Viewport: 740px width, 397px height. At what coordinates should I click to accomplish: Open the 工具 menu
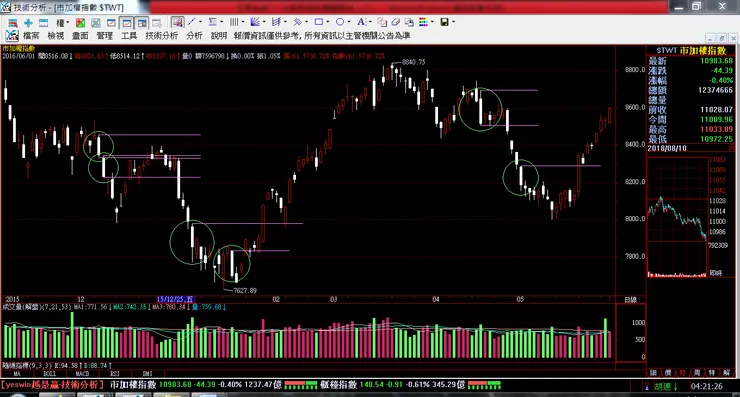129,36
